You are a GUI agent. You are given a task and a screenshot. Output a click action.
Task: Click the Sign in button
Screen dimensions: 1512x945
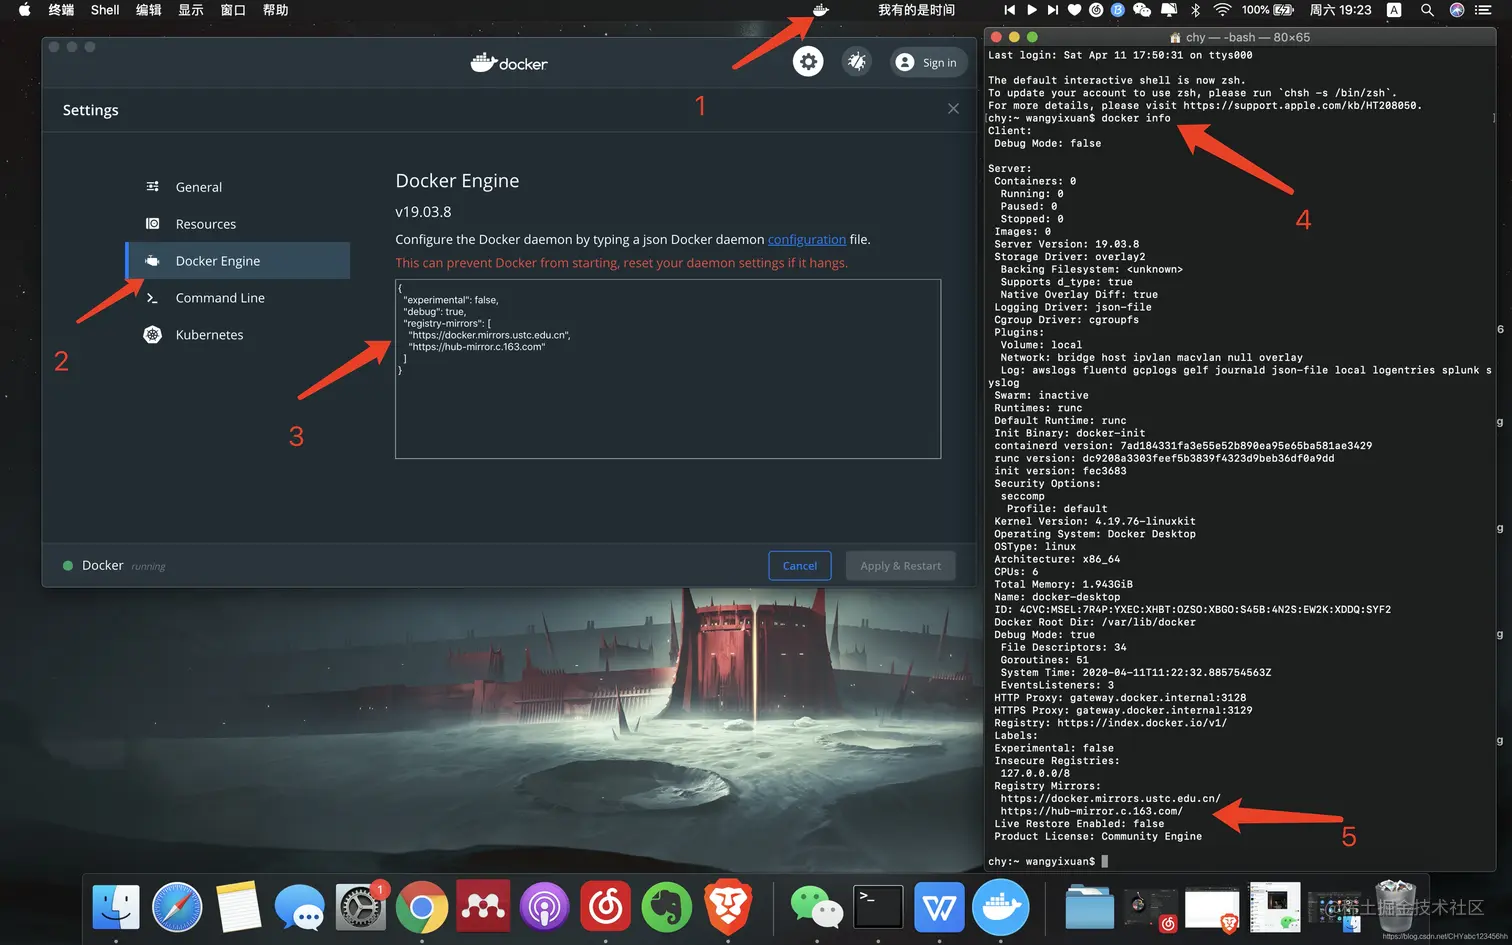928,62
